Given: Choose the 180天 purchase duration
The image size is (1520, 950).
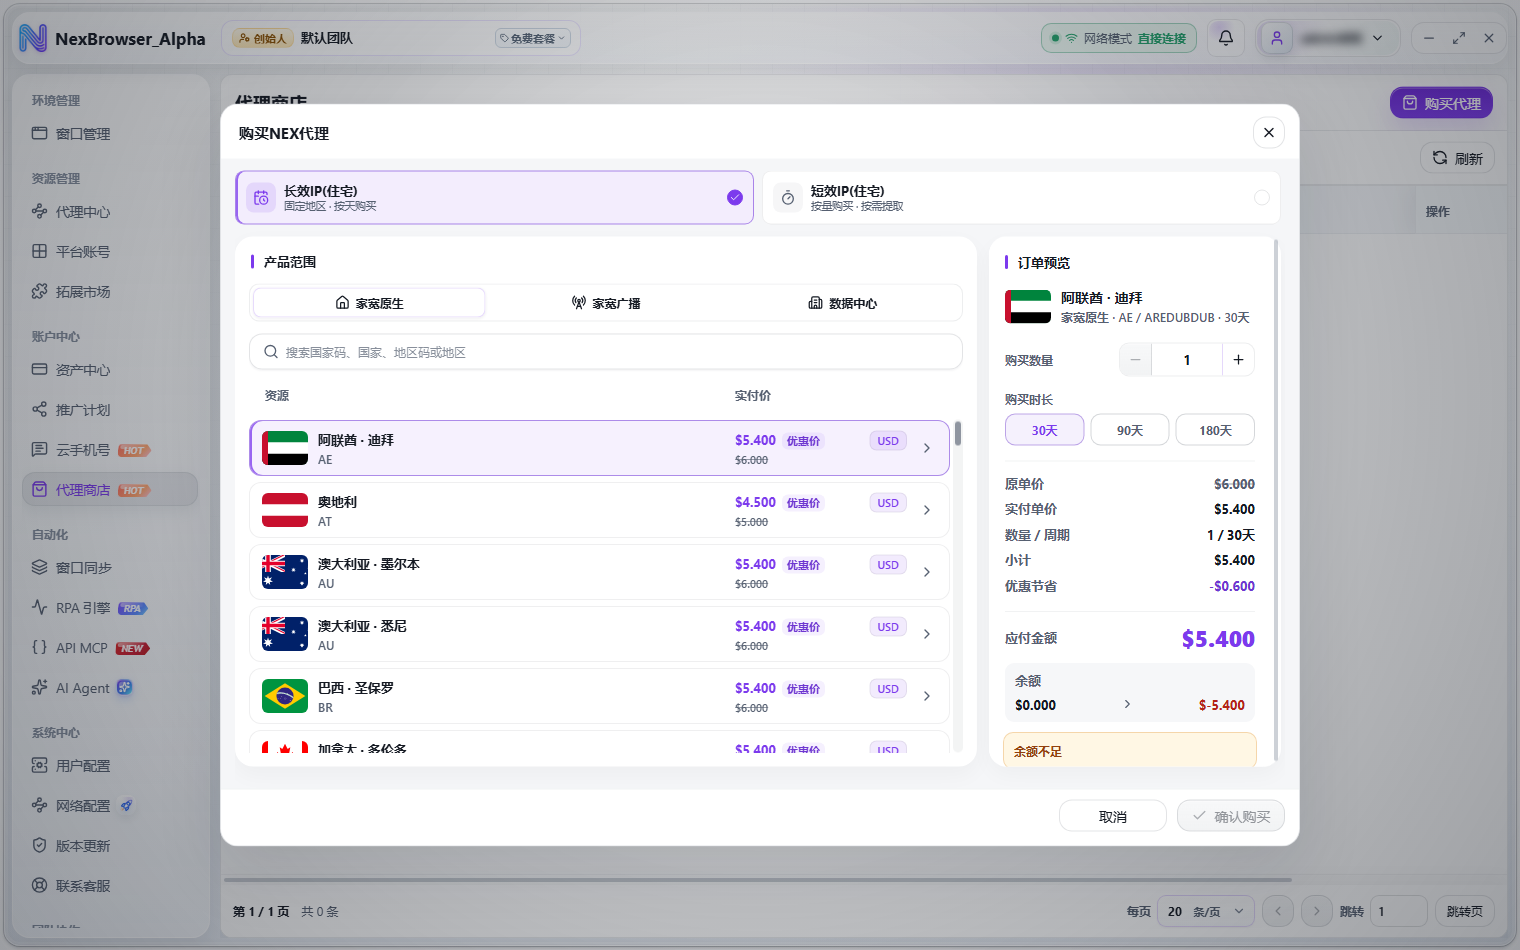Looking at the screenshot, I should (1215, 430).
